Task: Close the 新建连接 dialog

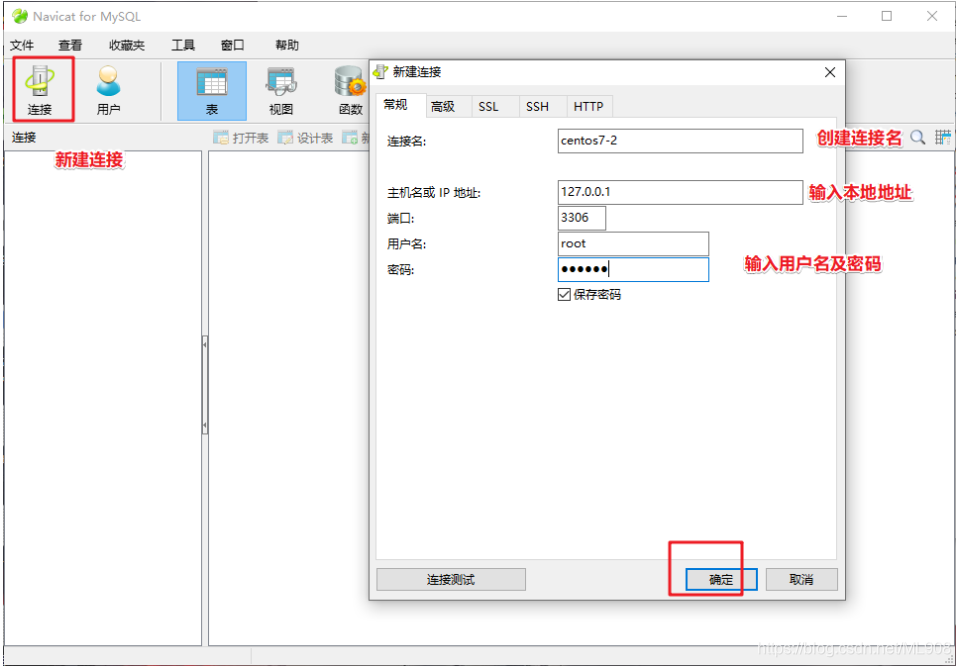Action: pyautogui.click(x=830, y=72)
